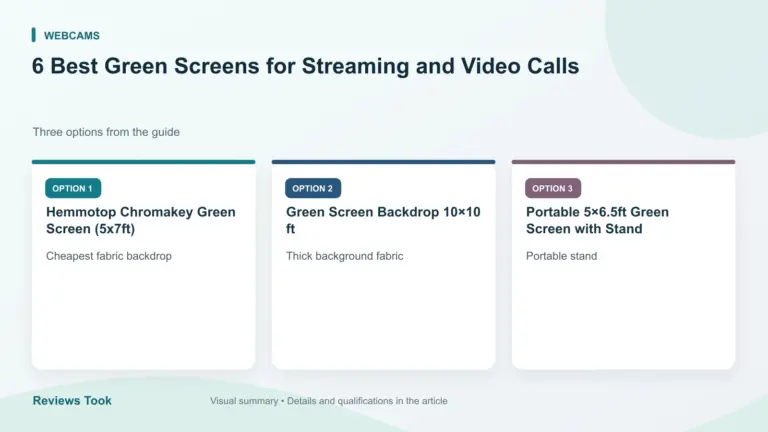Click the OPTION 2 badge
This screenshot has height=432, width=768.
click(x=313, y=188)
